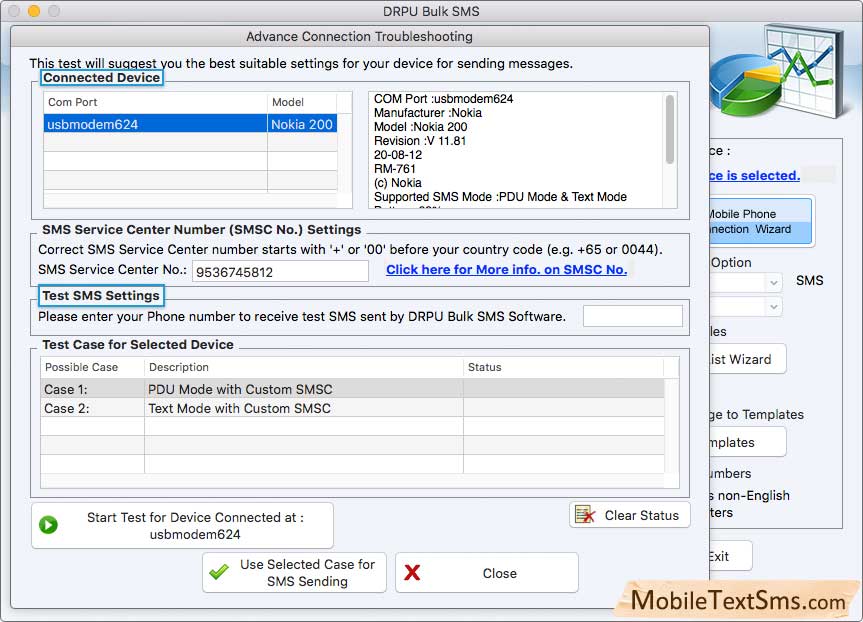Click Mobile Phone Connection Wizard button behind dialog

pyautogui.click(x=761, y=221)
